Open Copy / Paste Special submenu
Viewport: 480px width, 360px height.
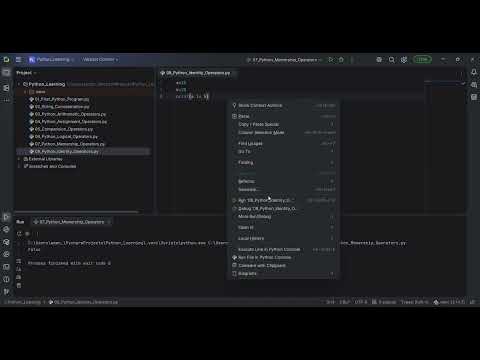(284, 124)
